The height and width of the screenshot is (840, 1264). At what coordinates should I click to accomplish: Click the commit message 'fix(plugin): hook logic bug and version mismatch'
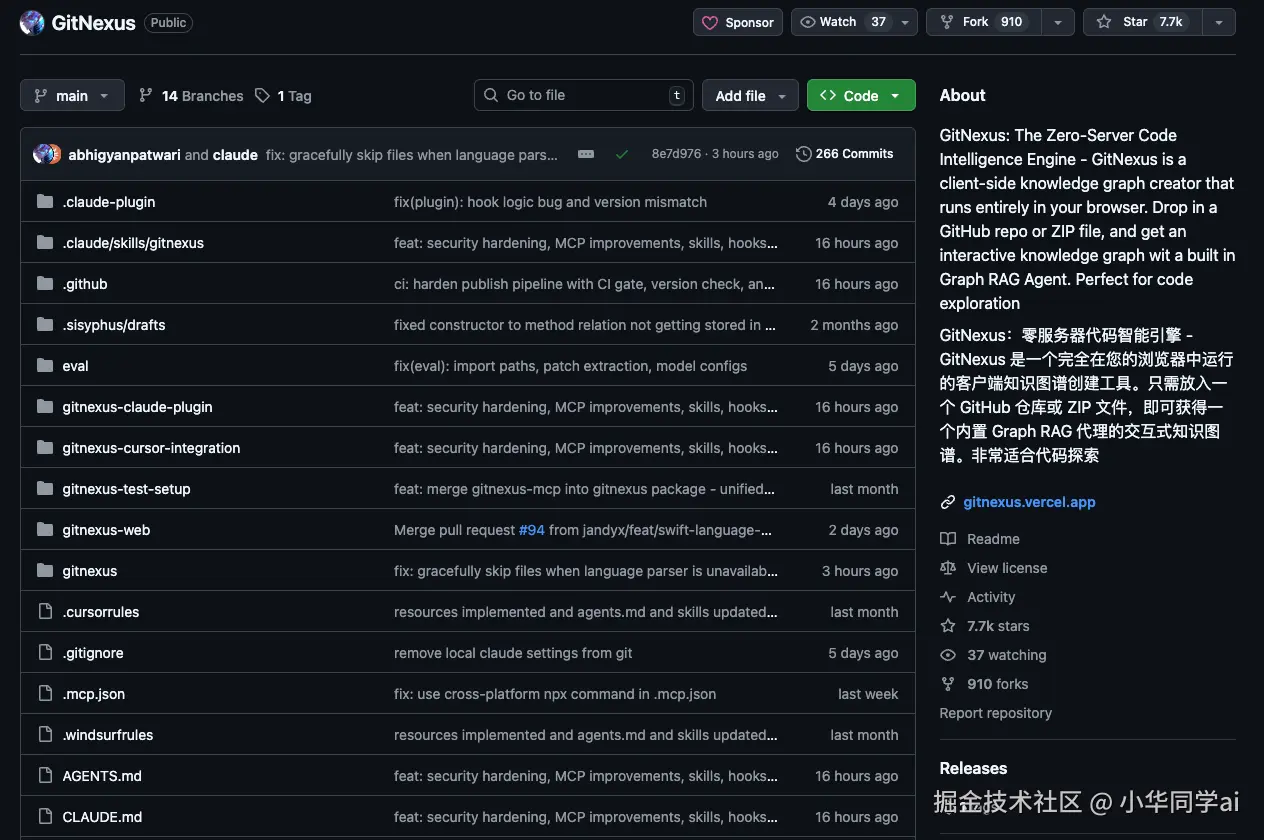[x=550, y=202]
